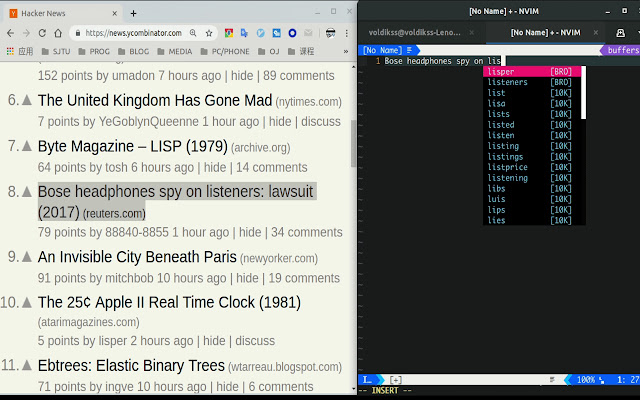Open the zoom magnifier in address bar
The image size is (640, 400).
[192, 32]
